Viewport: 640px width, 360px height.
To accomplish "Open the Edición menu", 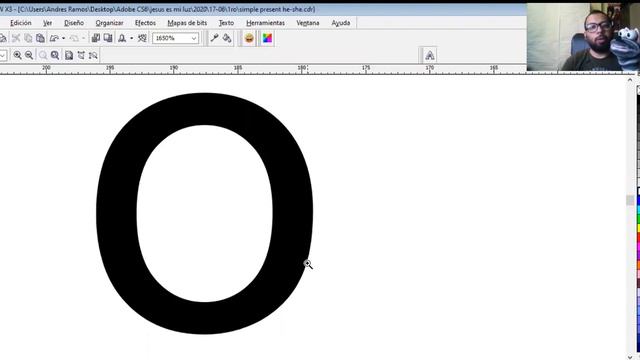I will [x=20, y=23].
